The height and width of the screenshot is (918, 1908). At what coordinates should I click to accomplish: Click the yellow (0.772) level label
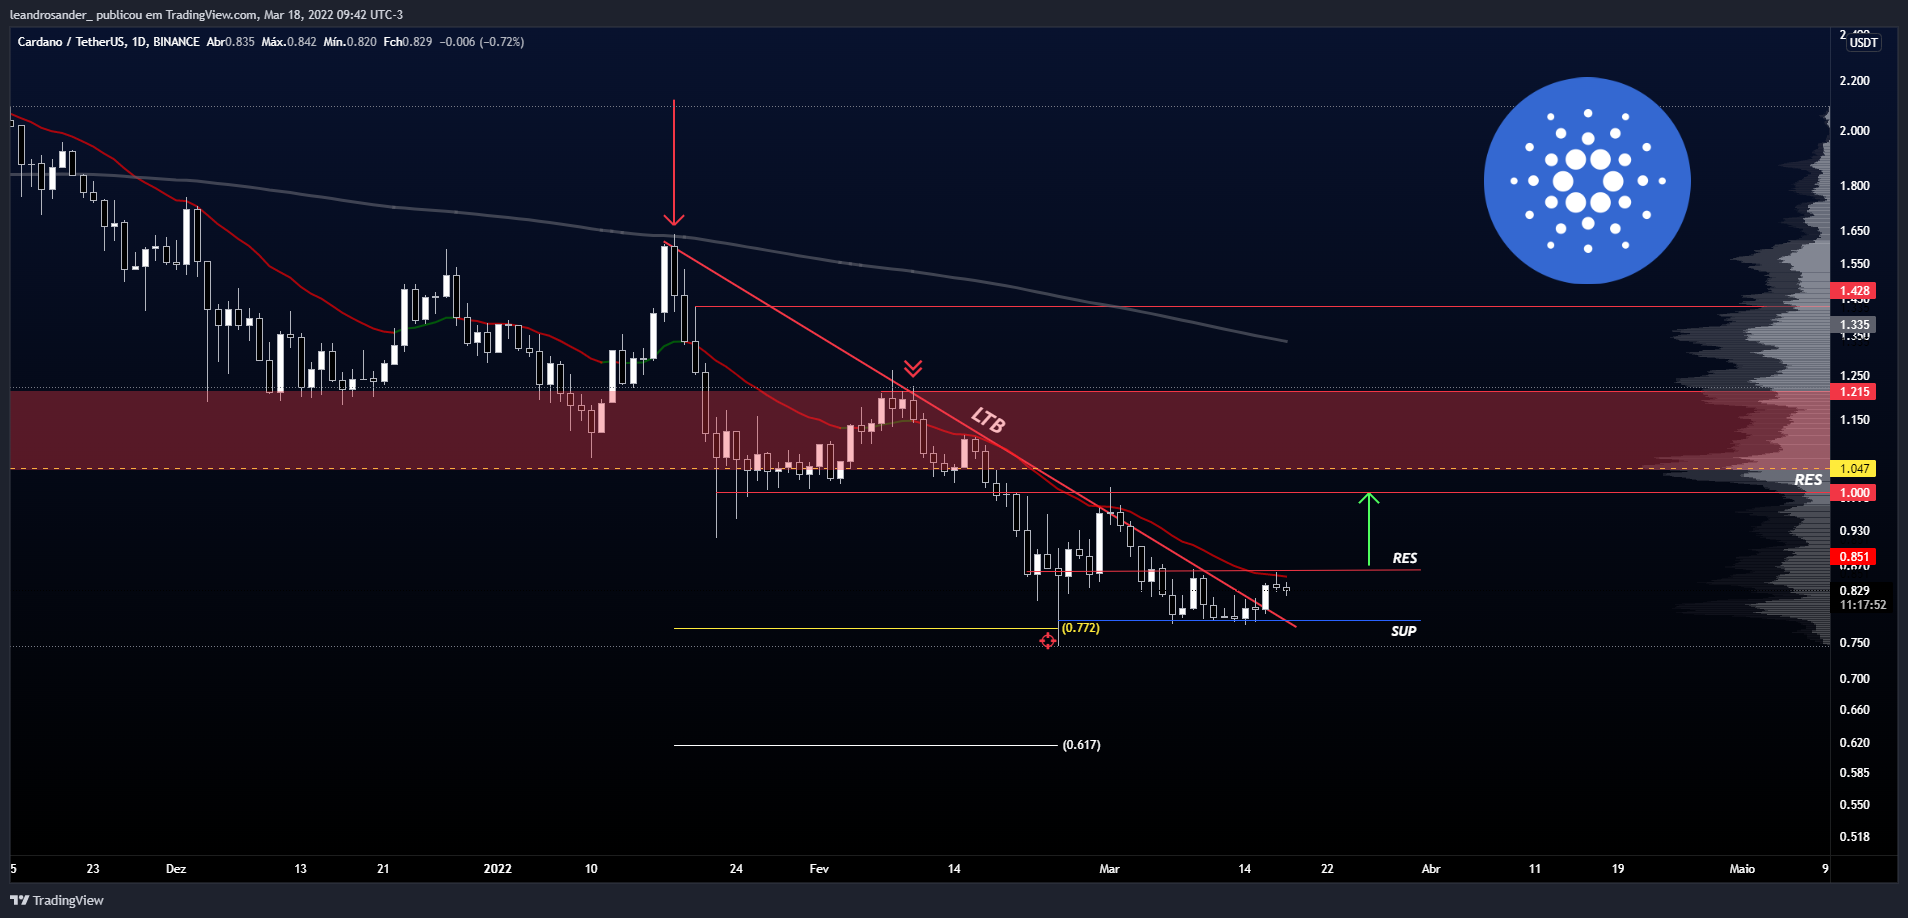1080,628
